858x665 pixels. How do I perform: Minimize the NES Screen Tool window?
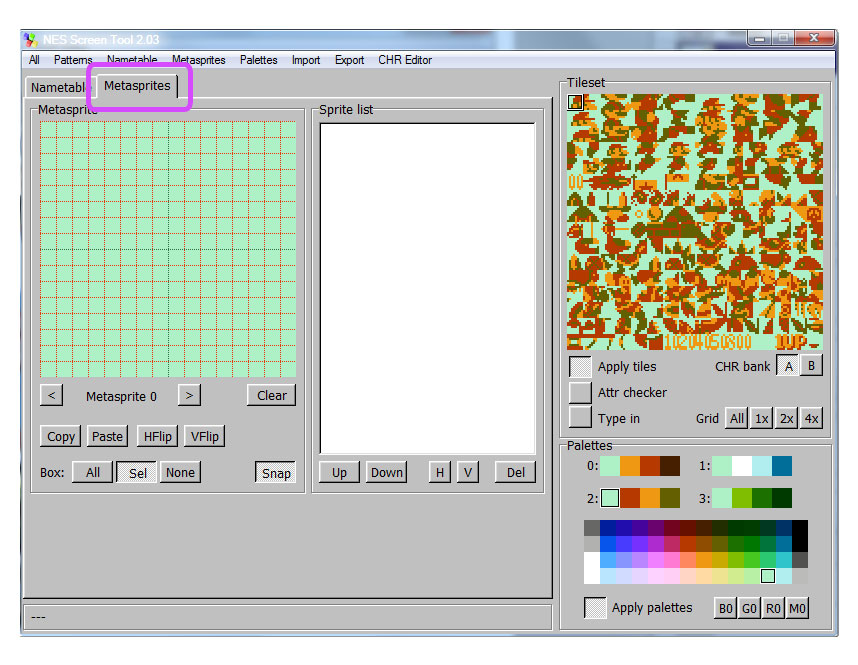click(760, 38)
